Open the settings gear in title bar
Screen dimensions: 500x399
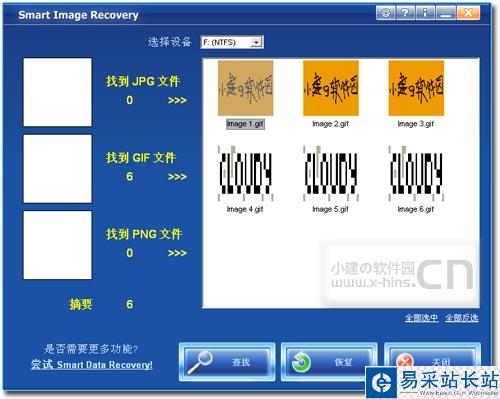tap(386, 13)
